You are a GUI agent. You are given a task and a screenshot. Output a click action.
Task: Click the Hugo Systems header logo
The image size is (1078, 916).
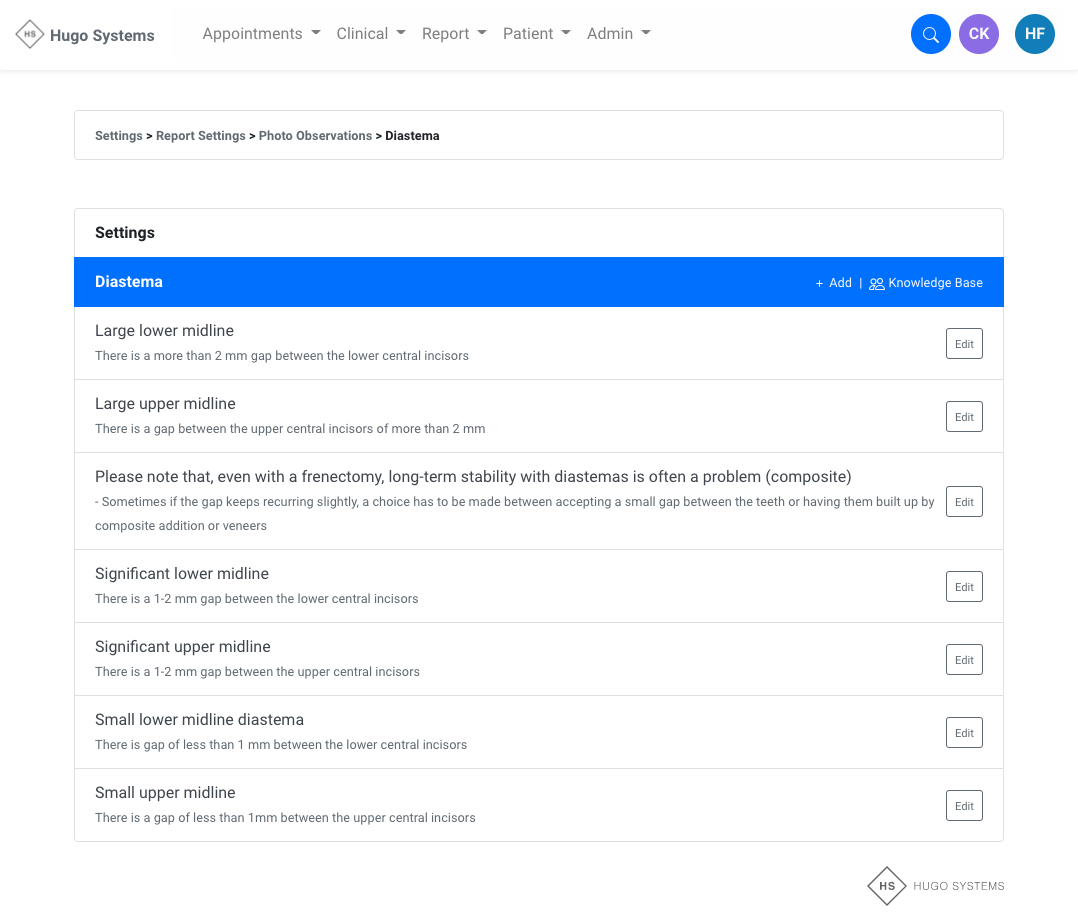86,35
